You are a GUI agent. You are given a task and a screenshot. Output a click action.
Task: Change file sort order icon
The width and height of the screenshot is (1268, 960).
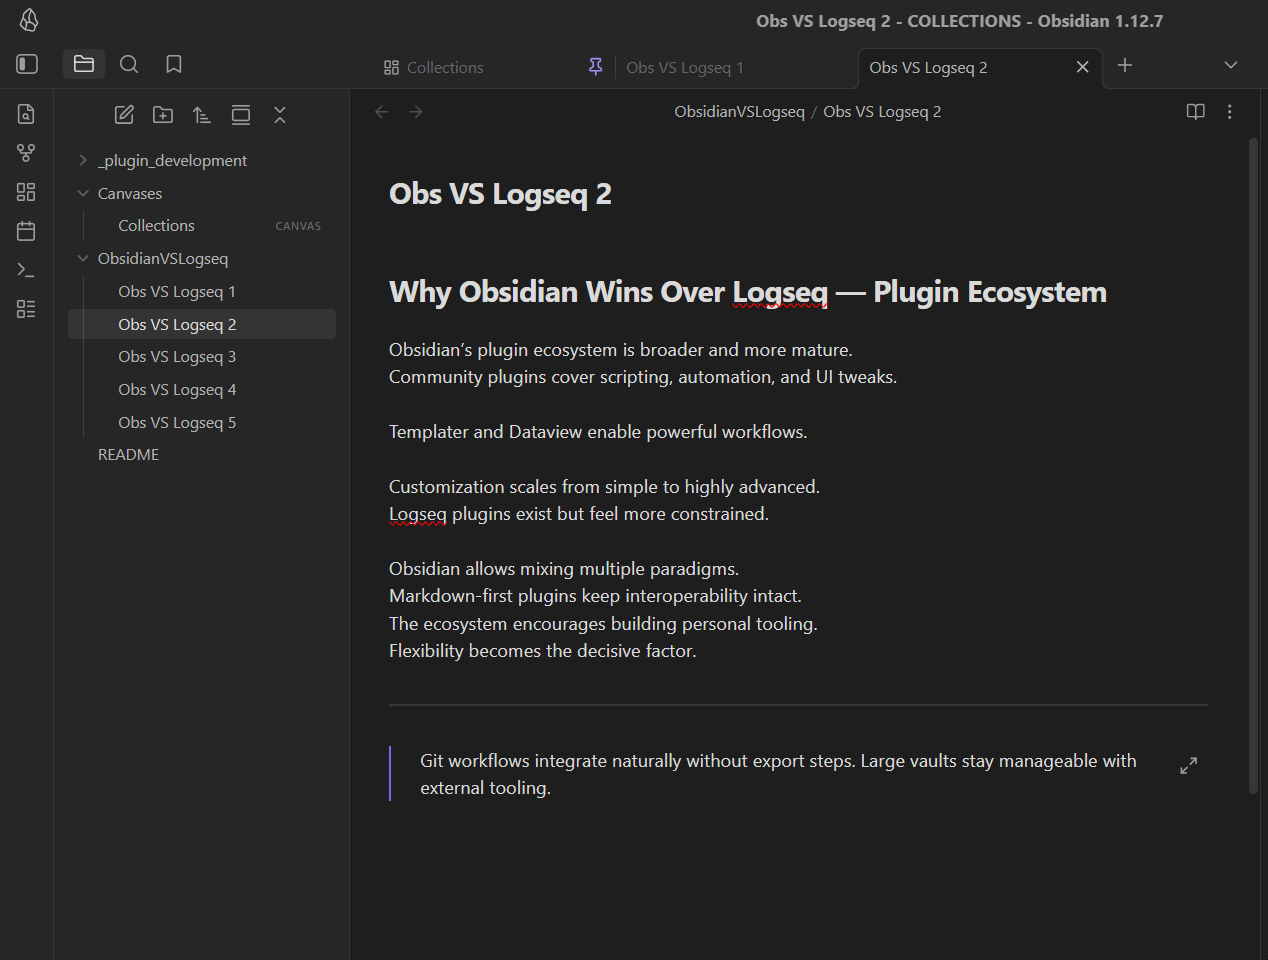pyautogui.click(x=202, y=115)
